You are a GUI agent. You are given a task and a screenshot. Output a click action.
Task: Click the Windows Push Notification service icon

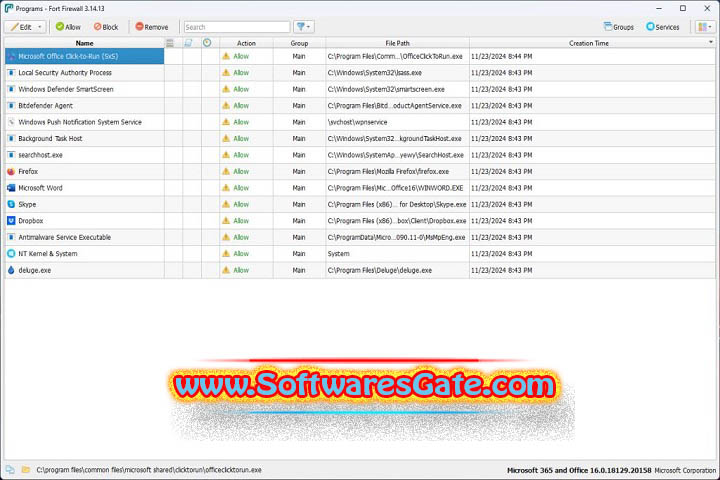point(11,122)
